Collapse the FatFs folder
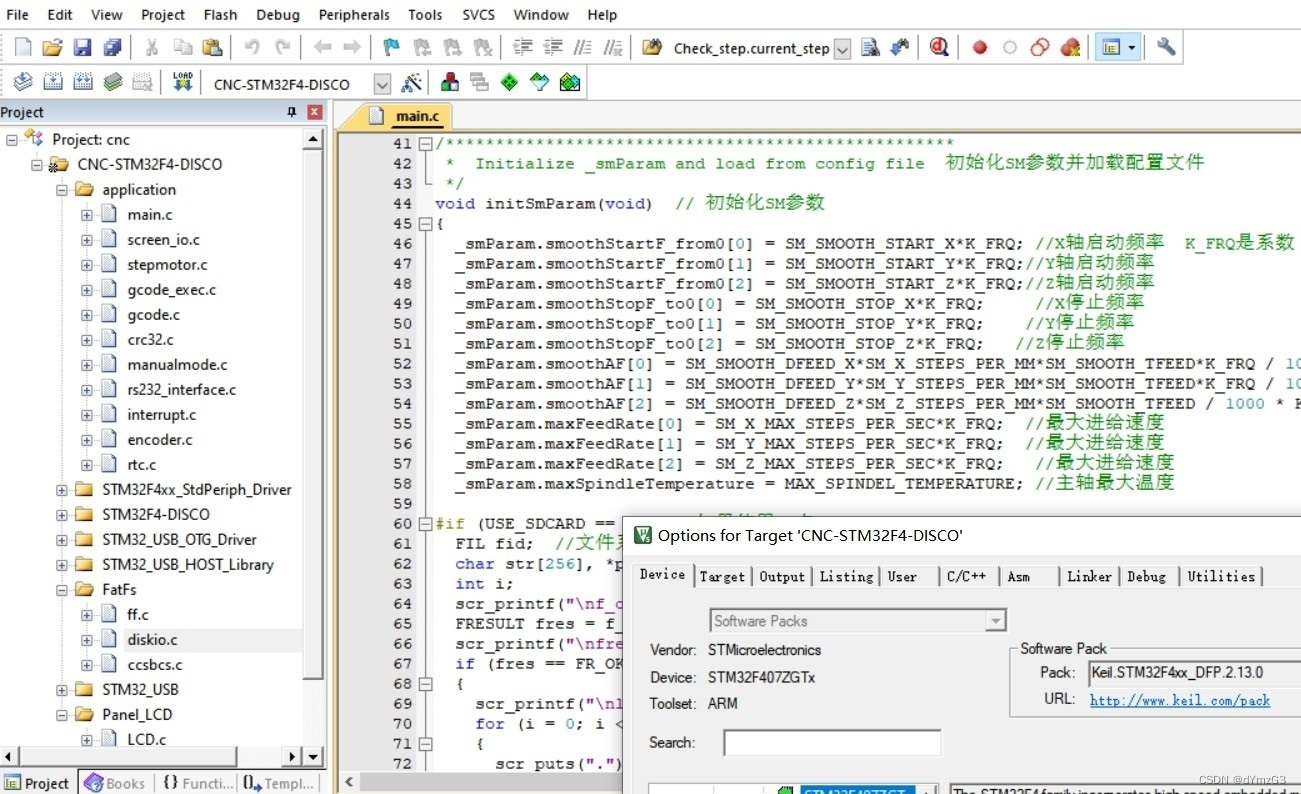The width and height of the screenshot is (1301, 794). tap(62, 589)
